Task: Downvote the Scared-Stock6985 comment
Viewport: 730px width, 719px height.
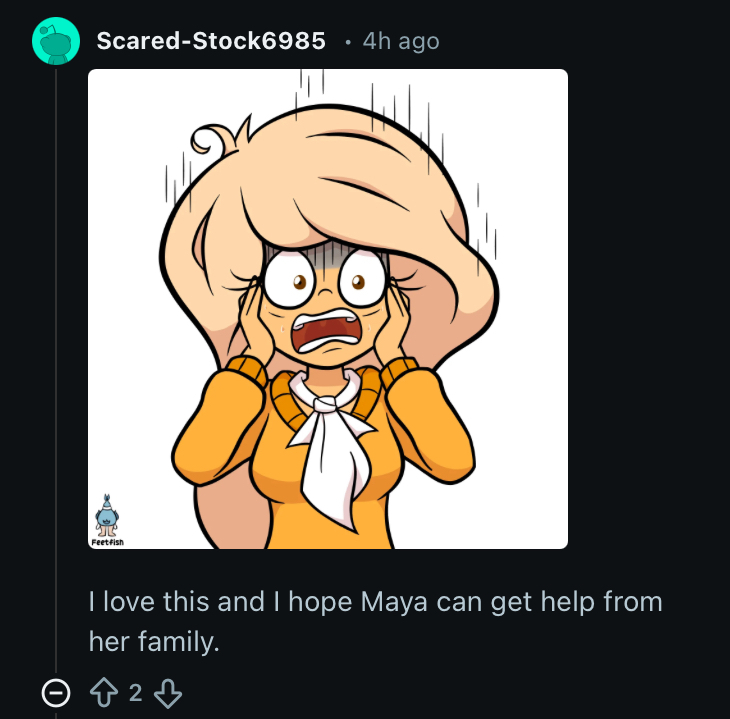Action: (x=169, y=692)
